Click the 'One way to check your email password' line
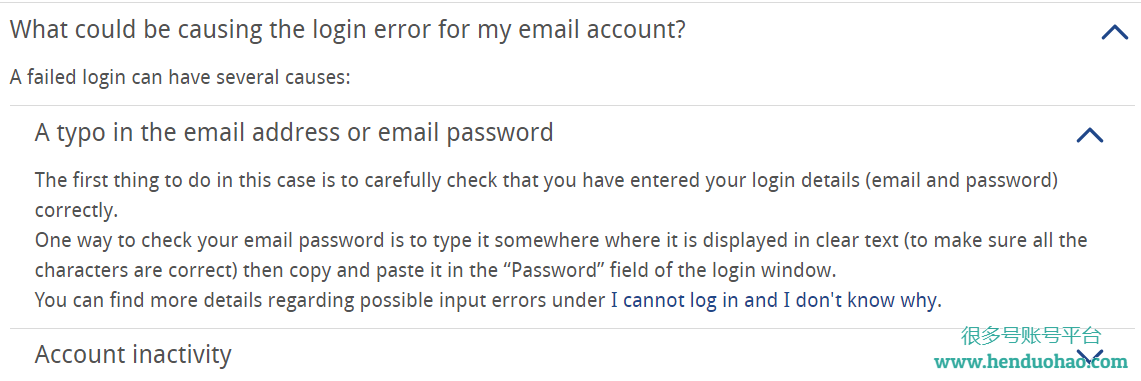 (x=561, y=240)
